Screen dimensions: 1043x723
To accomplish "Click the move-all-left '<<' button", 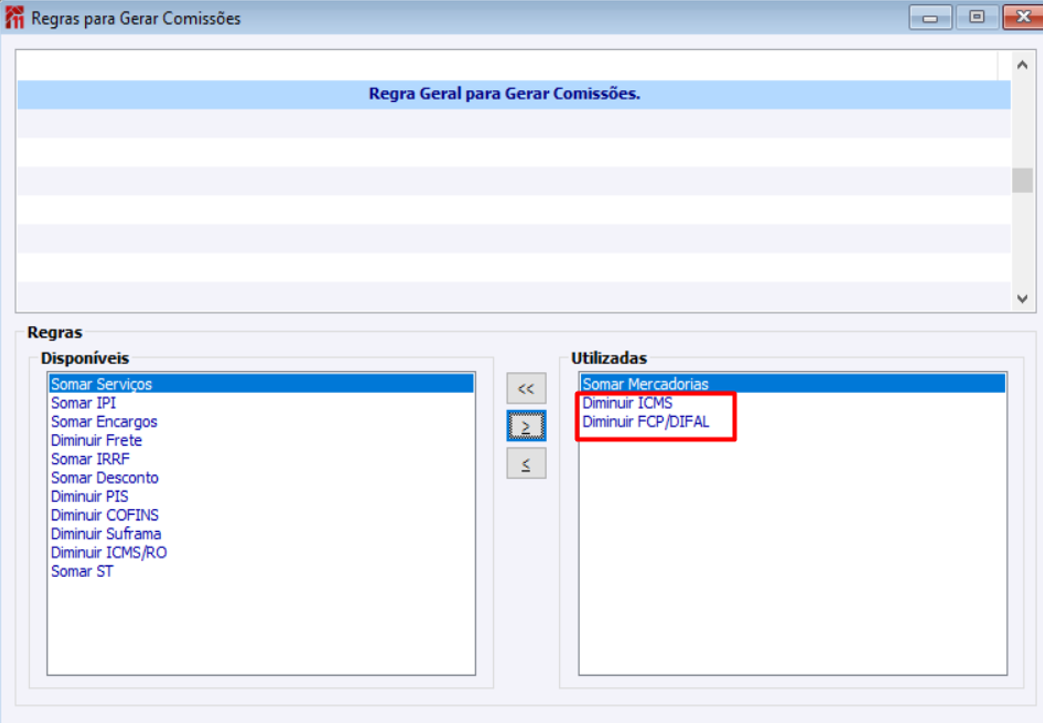I will (x=526, y=388).
